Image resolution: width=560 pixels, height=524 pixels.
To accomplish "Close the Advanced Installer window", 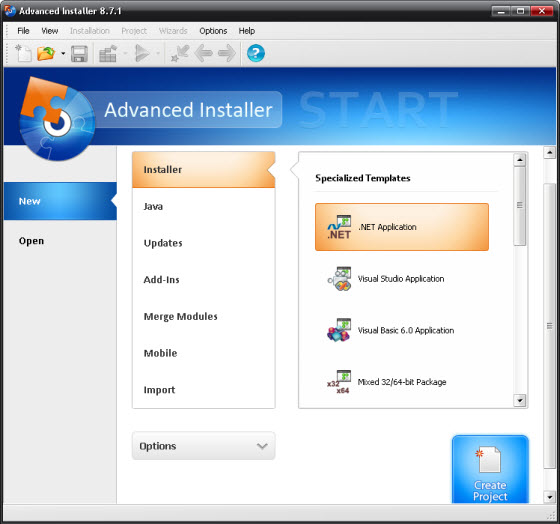I will 542,11.
